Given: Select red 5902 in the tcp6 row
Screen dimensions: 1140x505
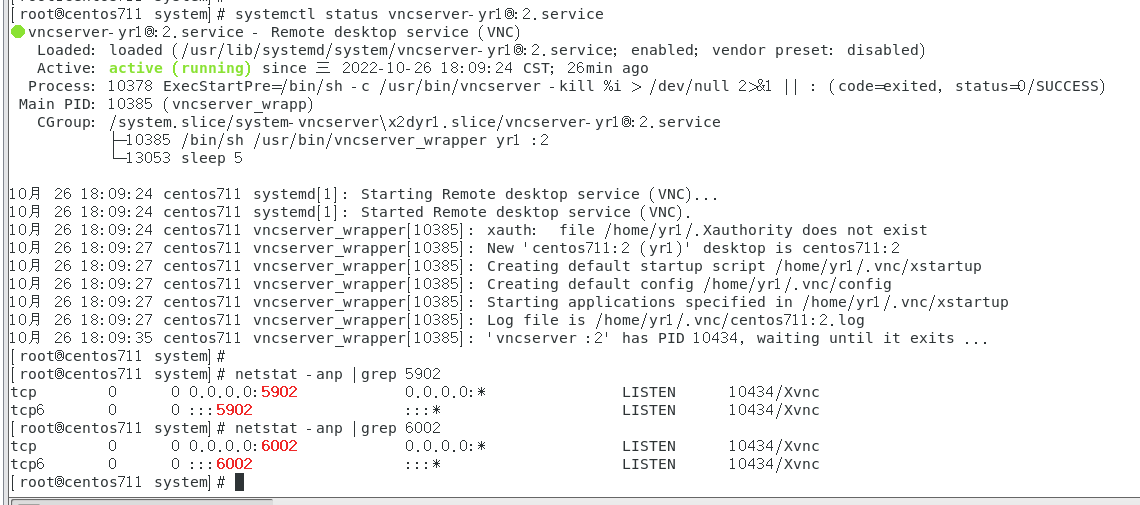Looking at the screenshot, I should coord(234,410).
